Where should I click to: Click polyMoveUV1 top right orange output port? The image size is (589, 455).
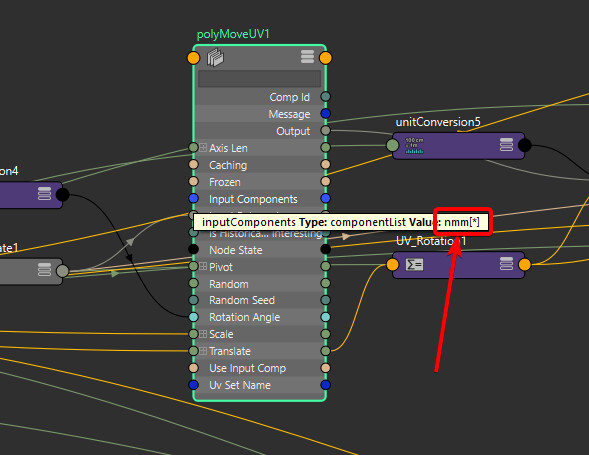pyautogui.click(x=325, y=58)
